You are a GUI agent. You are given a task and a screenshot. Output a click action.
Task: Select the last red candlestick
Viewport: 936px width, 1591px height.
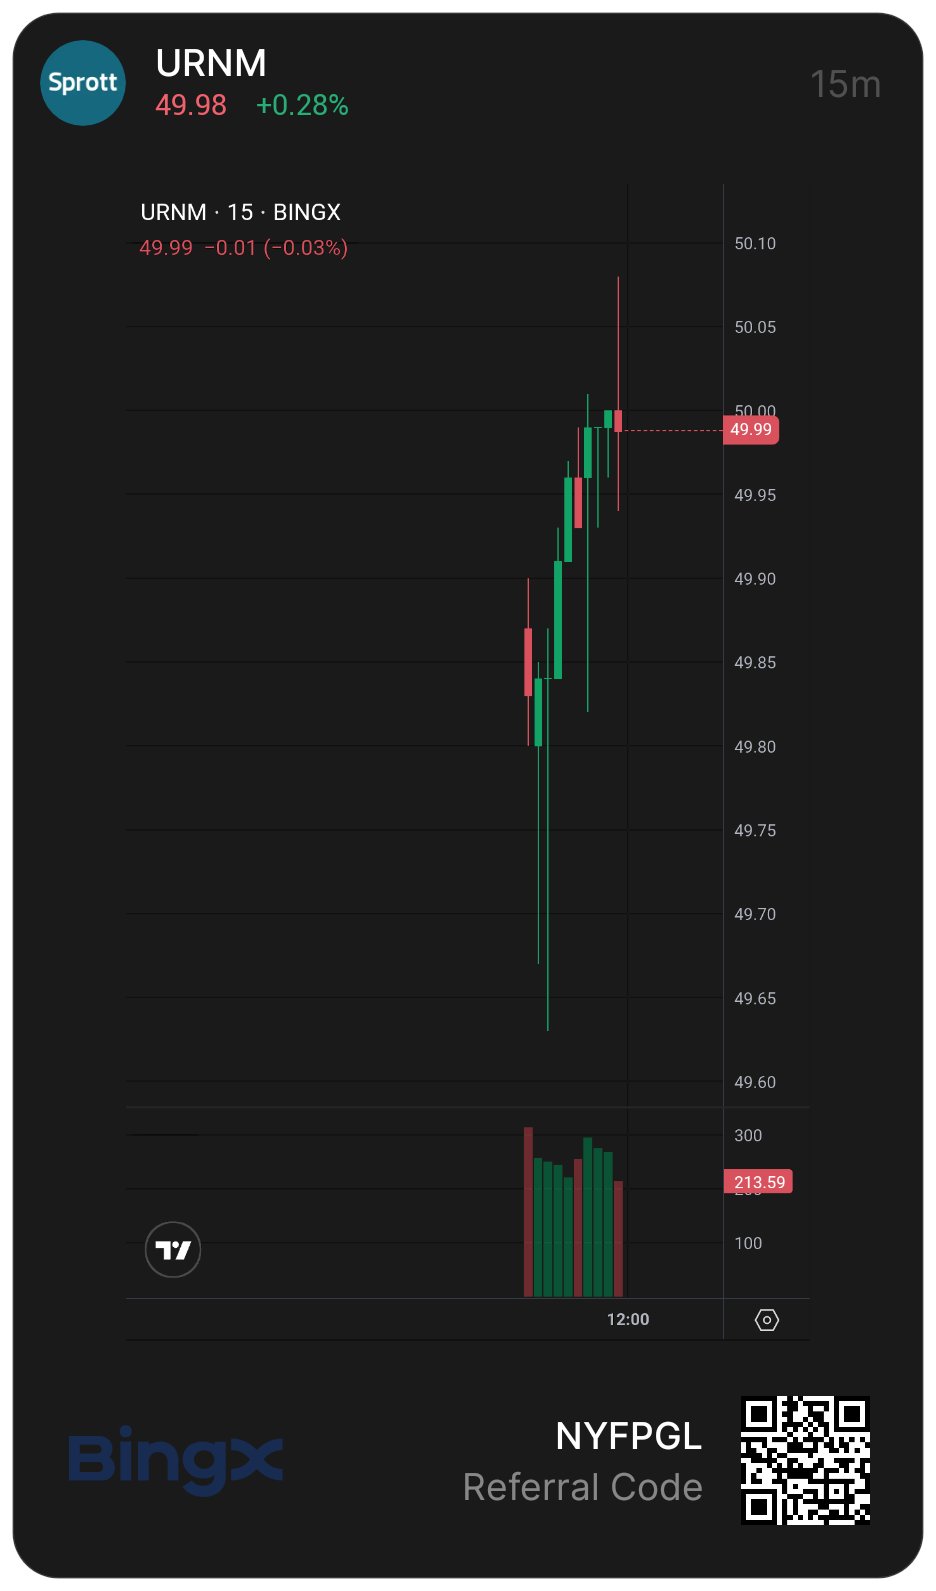point(618,421)
